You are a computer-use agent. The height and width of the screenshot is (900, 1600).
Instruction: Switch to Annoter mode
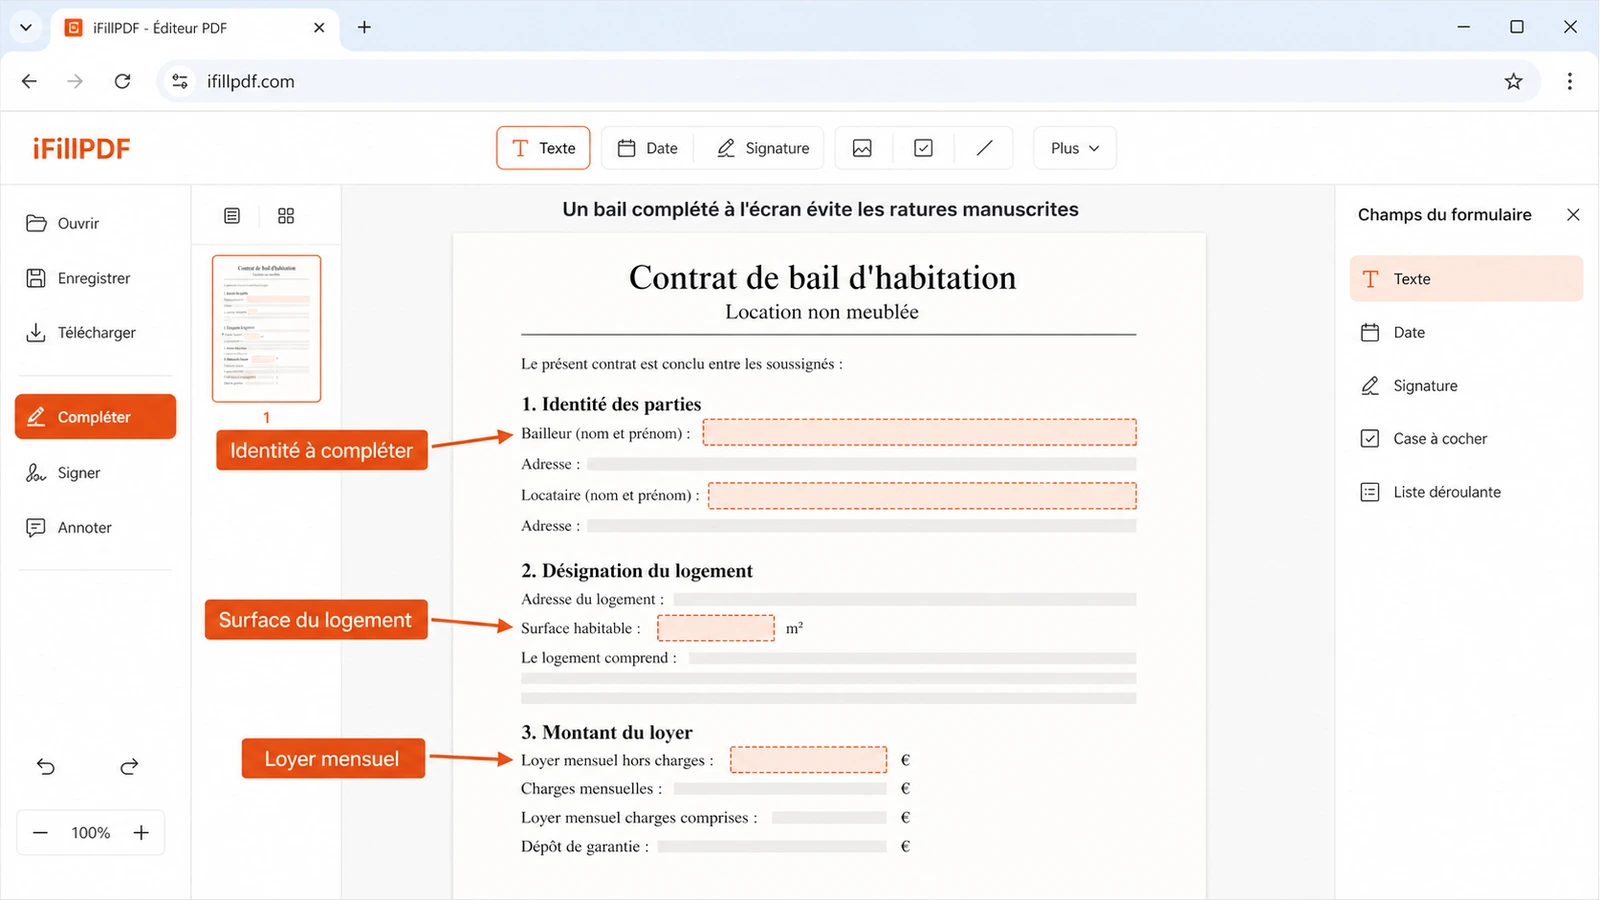(x=69, y=527)
